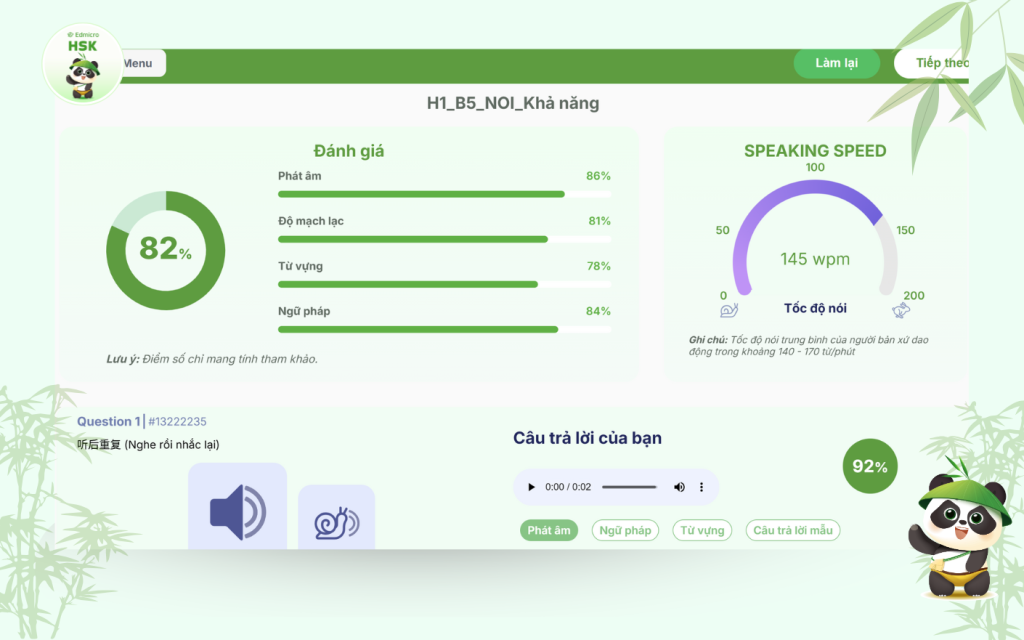This screenshot has width=1024, height=640.
Task: Click the snail icon at gauge minimum
Action: point(728,311)
